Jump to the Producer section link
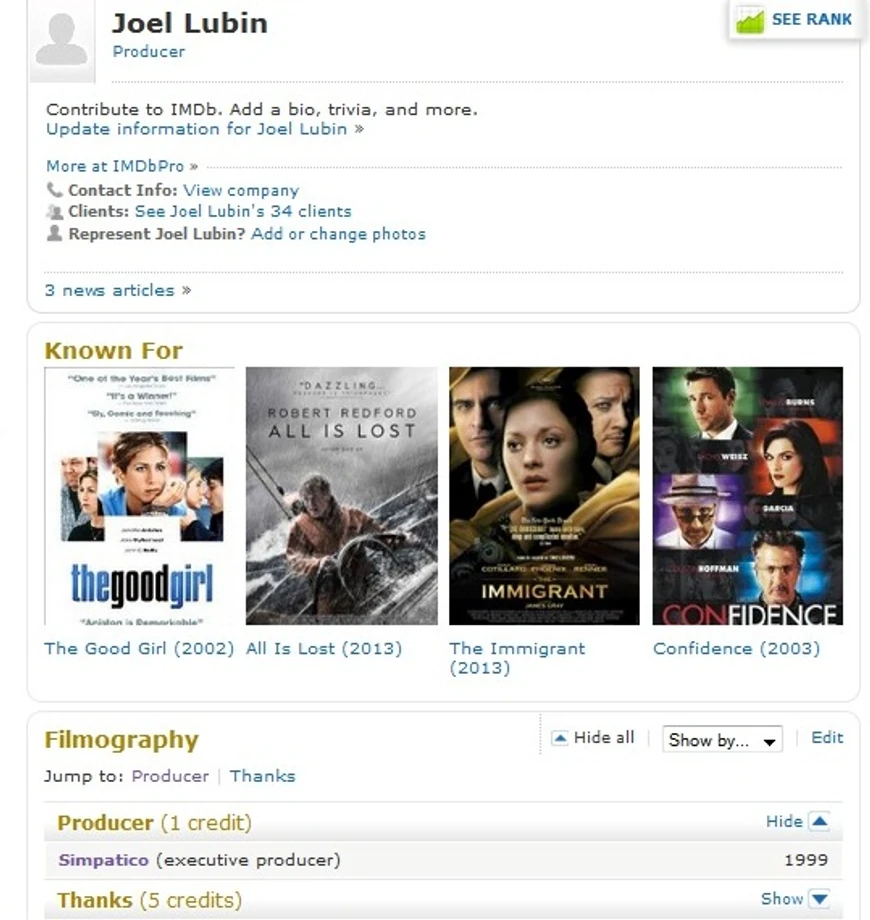Screen dimensions: 870x920 click(170, 776)
